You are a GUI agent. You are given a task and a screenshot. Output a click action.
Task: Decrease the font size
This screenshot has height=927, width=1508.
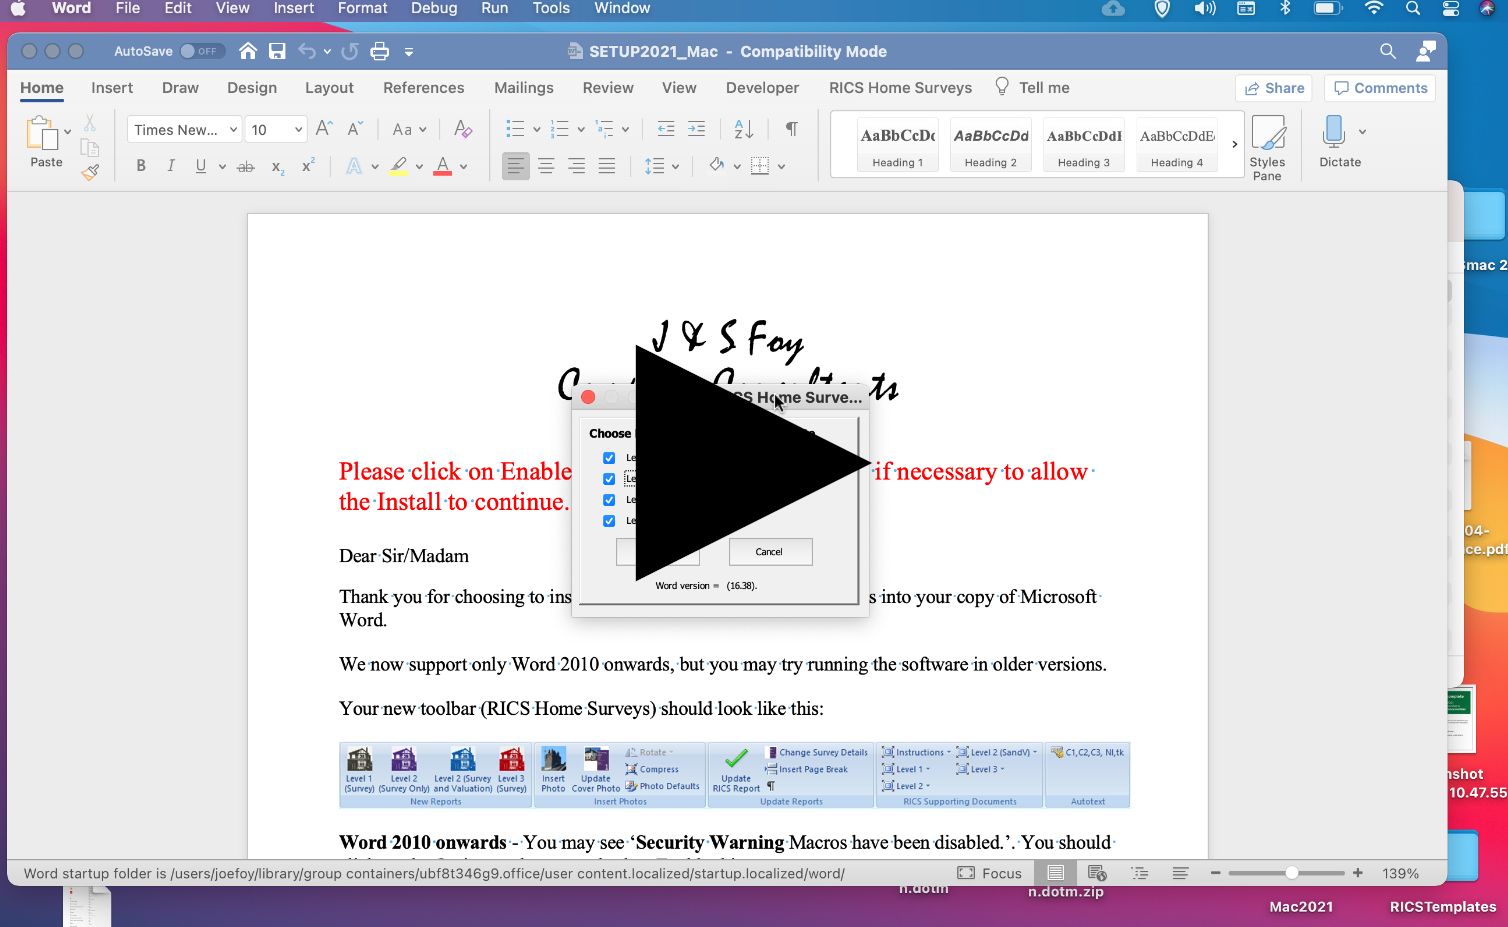tap(355, 129)
